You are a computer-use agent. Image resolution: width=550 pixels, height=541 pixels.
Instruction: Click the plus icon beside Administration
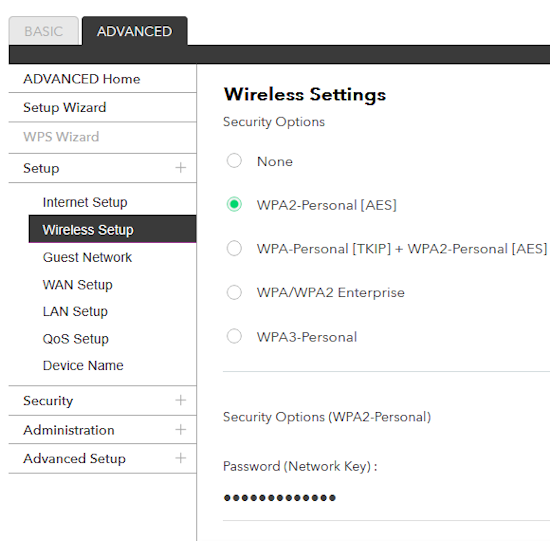tap(181, 429)
